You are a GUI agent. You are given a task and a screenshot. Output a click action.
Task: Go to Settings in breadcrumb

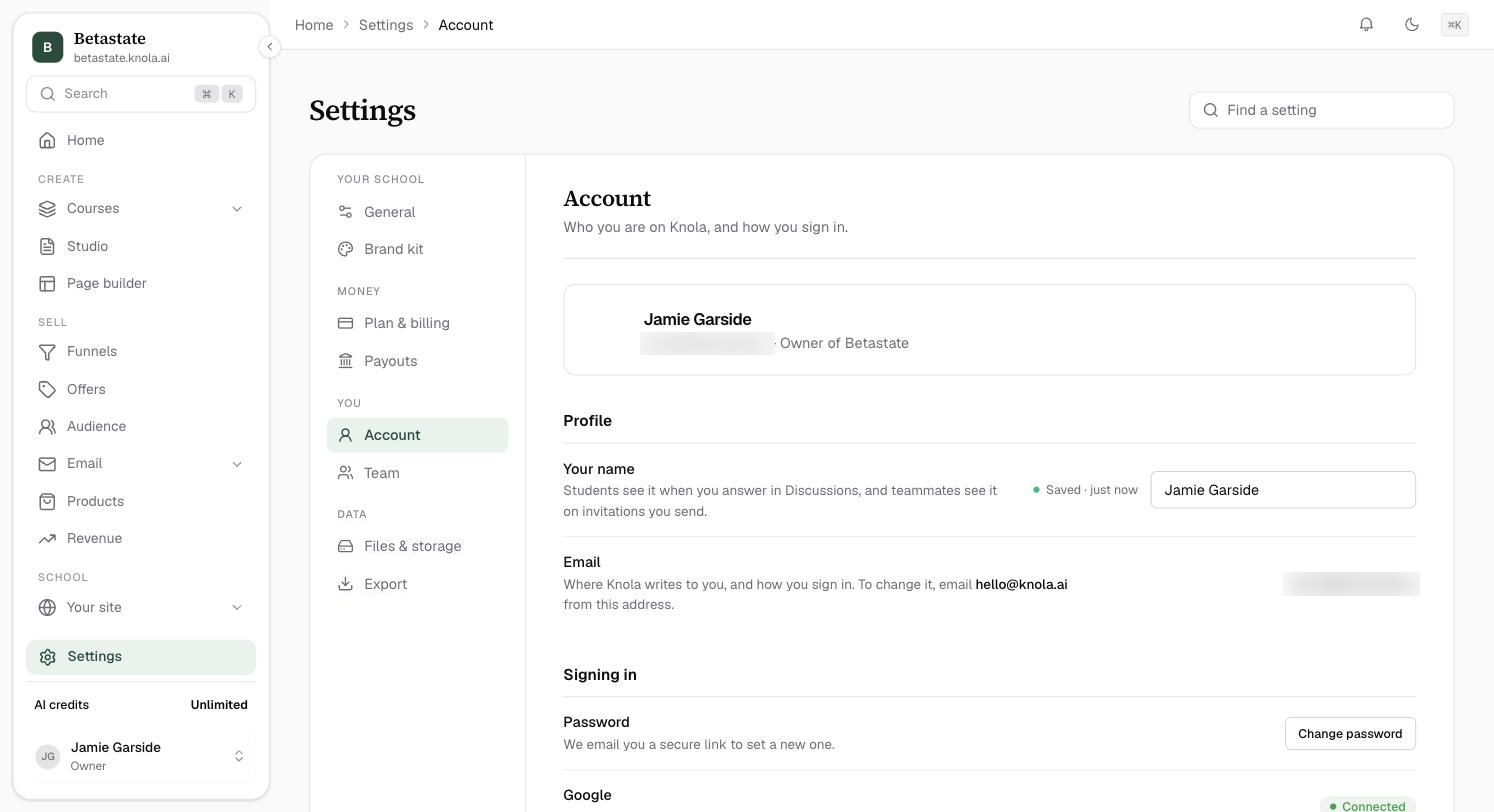click(386, 25)
